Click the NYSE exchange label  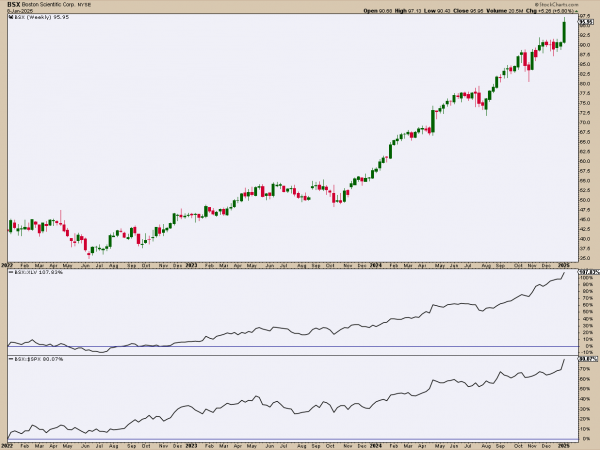pos(85,5)
